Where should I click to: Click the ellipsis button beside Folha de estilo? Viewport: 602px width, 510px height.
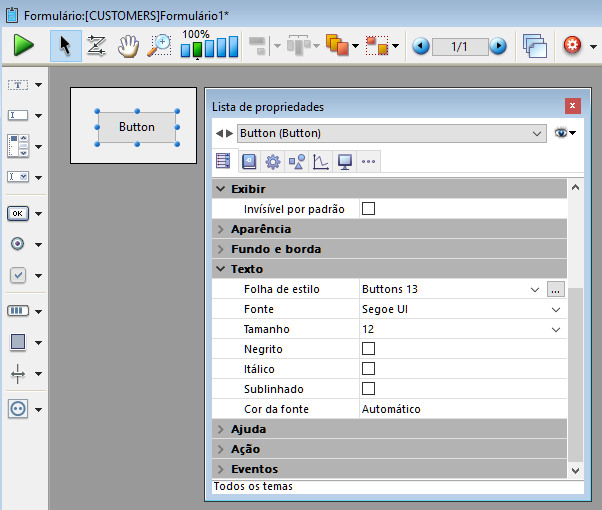click(x=556, y=289)
